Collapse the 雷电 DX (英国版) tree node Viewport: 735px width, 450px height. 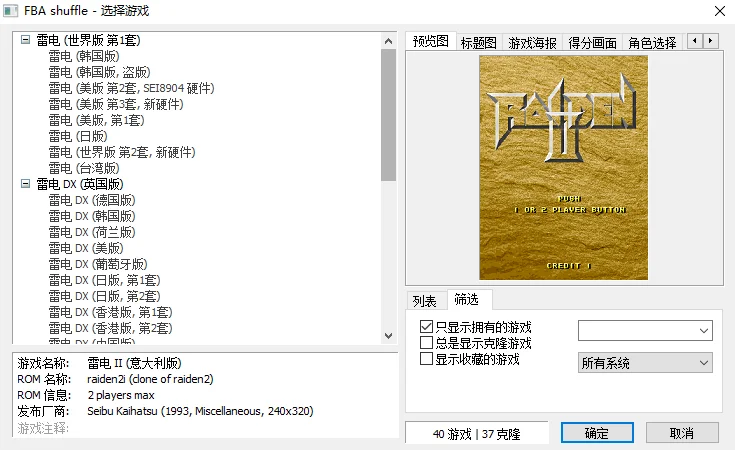[25, 184]
